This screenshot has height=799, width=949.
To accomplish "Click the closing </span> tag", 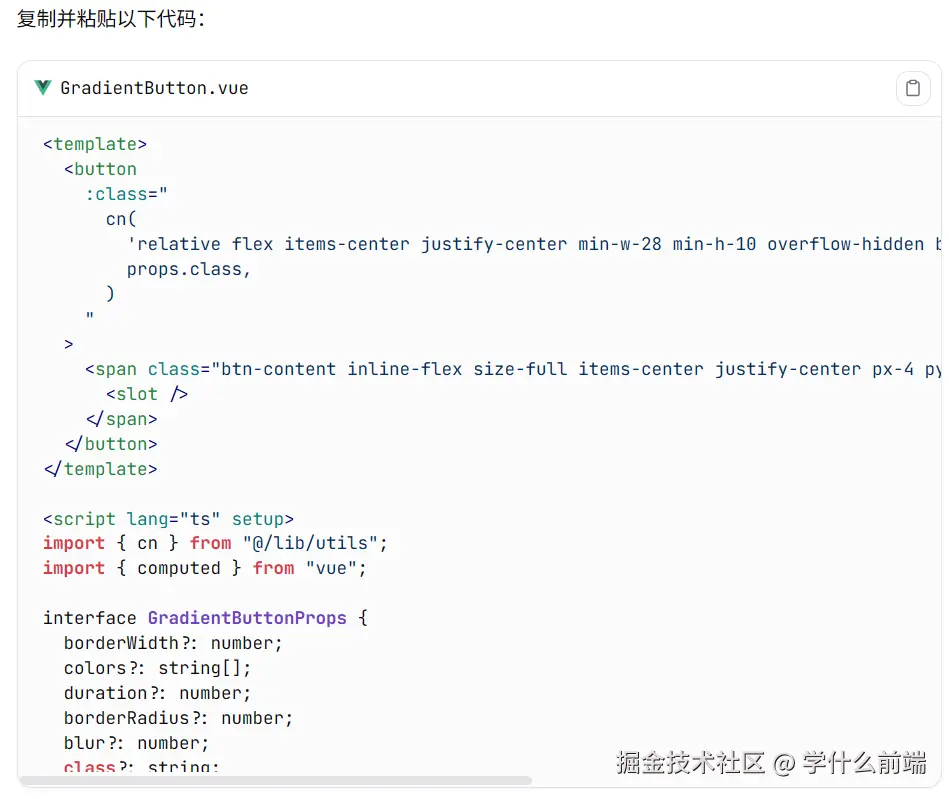I will (121, 419).
